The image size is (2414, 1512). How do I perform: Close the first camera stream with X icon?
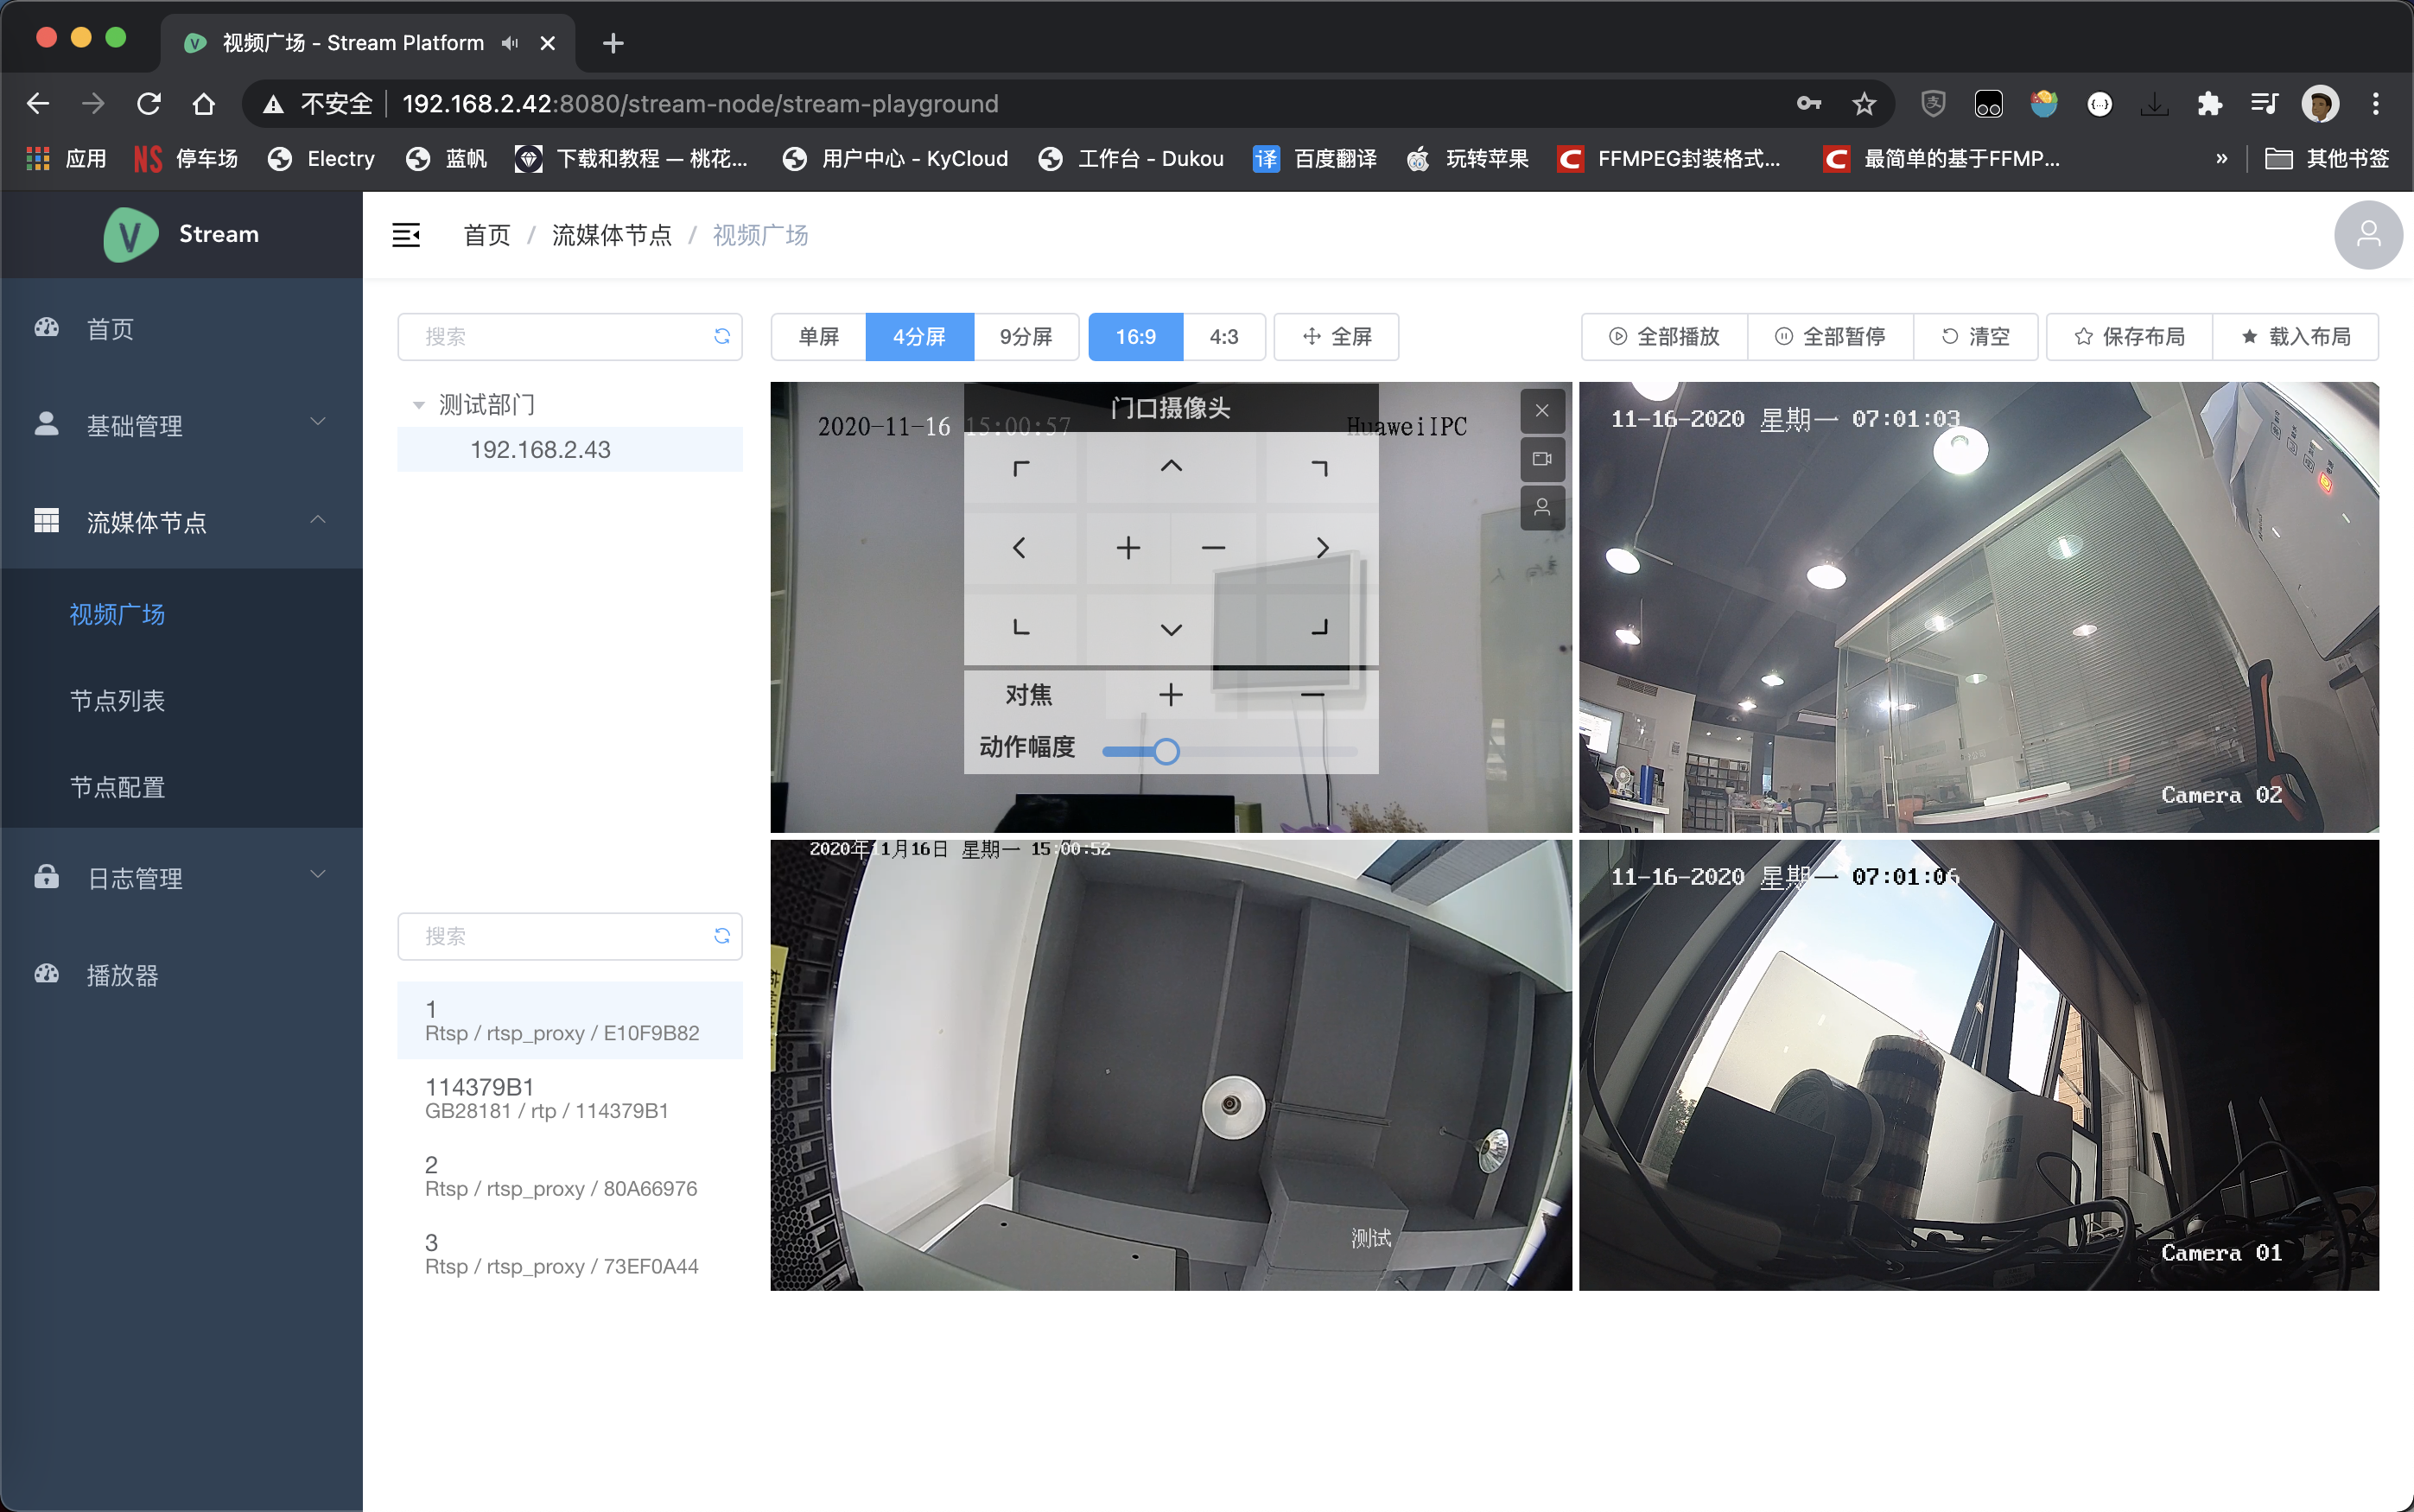click(1541, 410)
